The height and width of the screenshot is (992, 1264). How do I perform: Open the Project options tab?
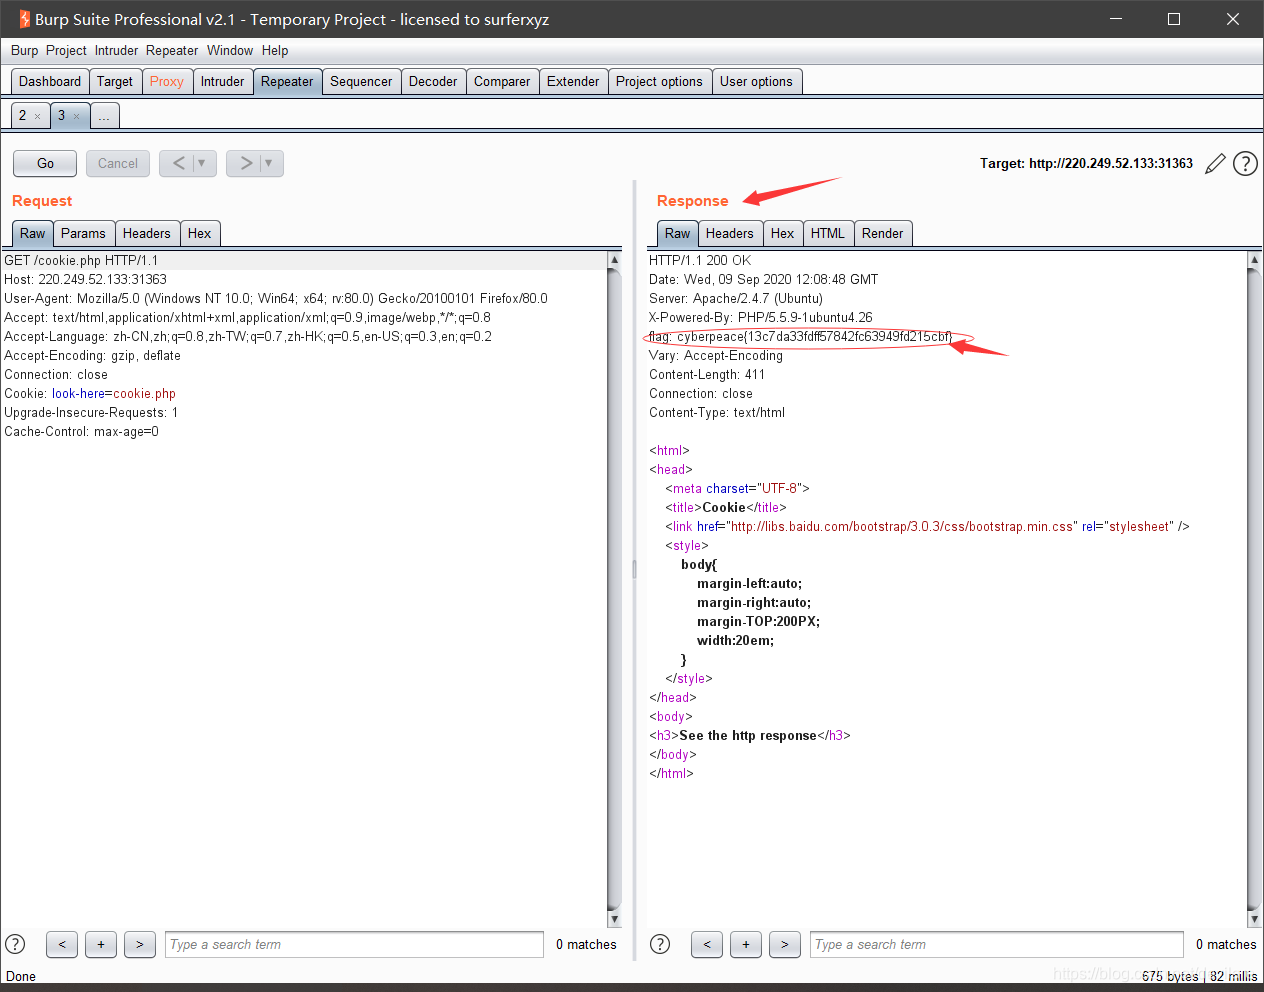(x=659, y=82)
